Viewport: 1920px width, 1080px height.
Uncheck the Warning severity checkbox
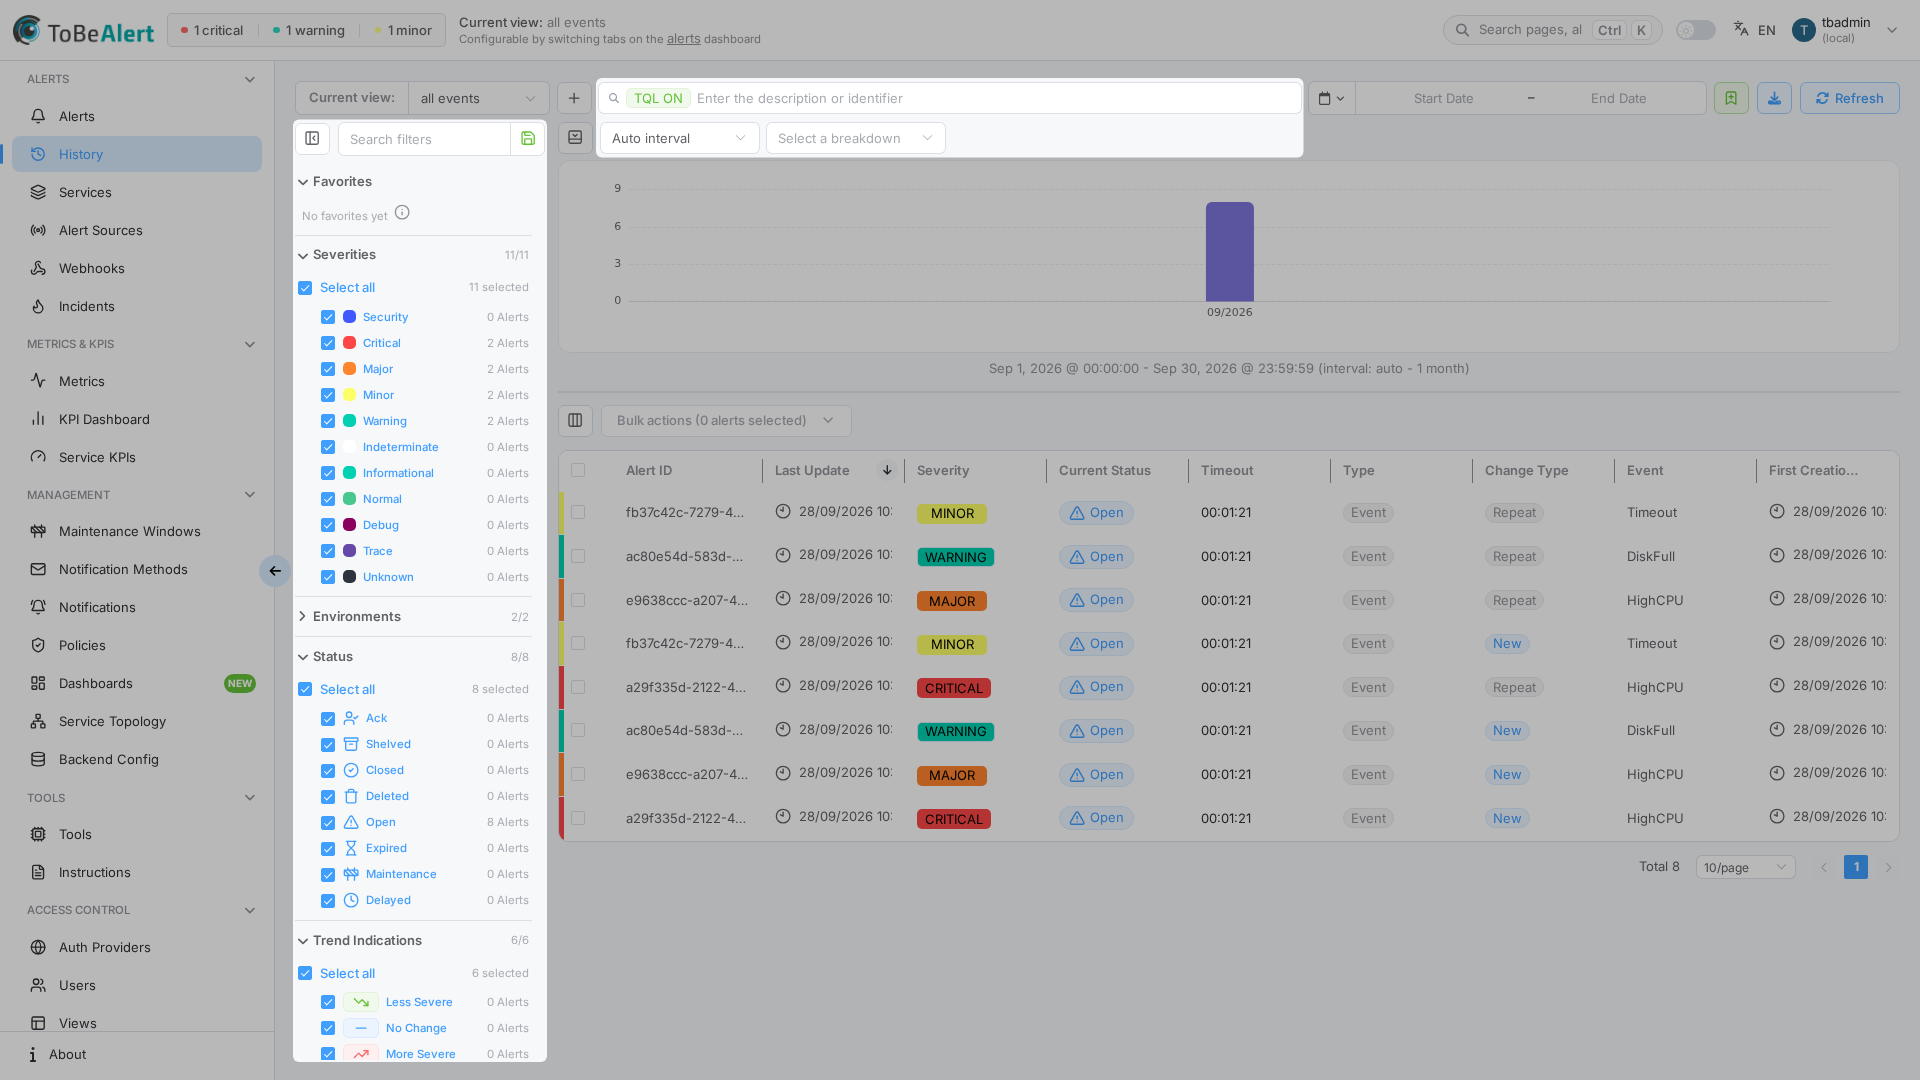[328, 421]
